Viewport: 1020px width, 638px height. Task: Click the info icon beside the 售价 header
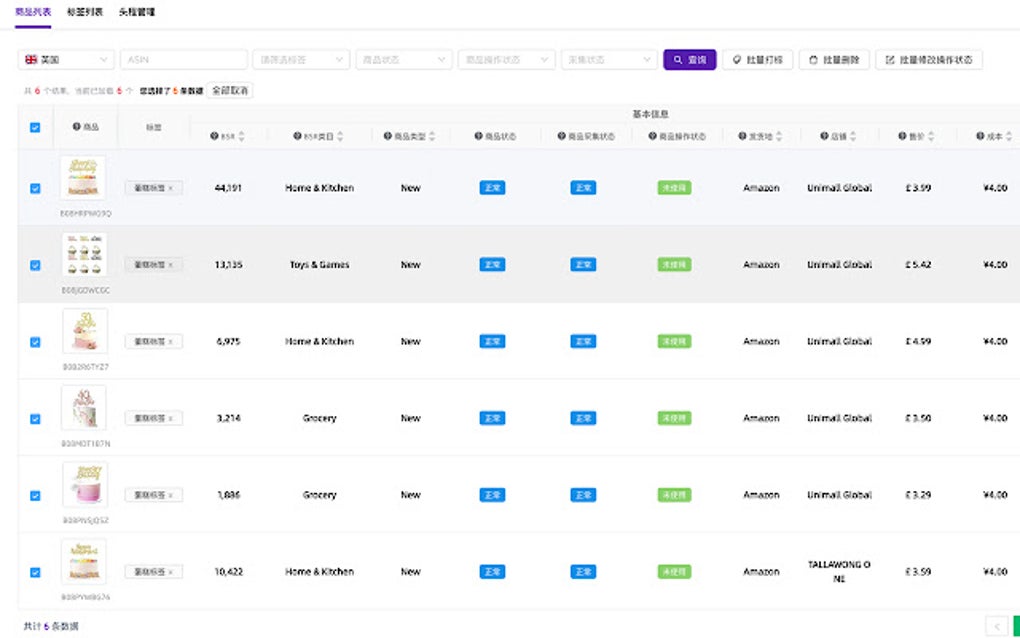(902, 136)
